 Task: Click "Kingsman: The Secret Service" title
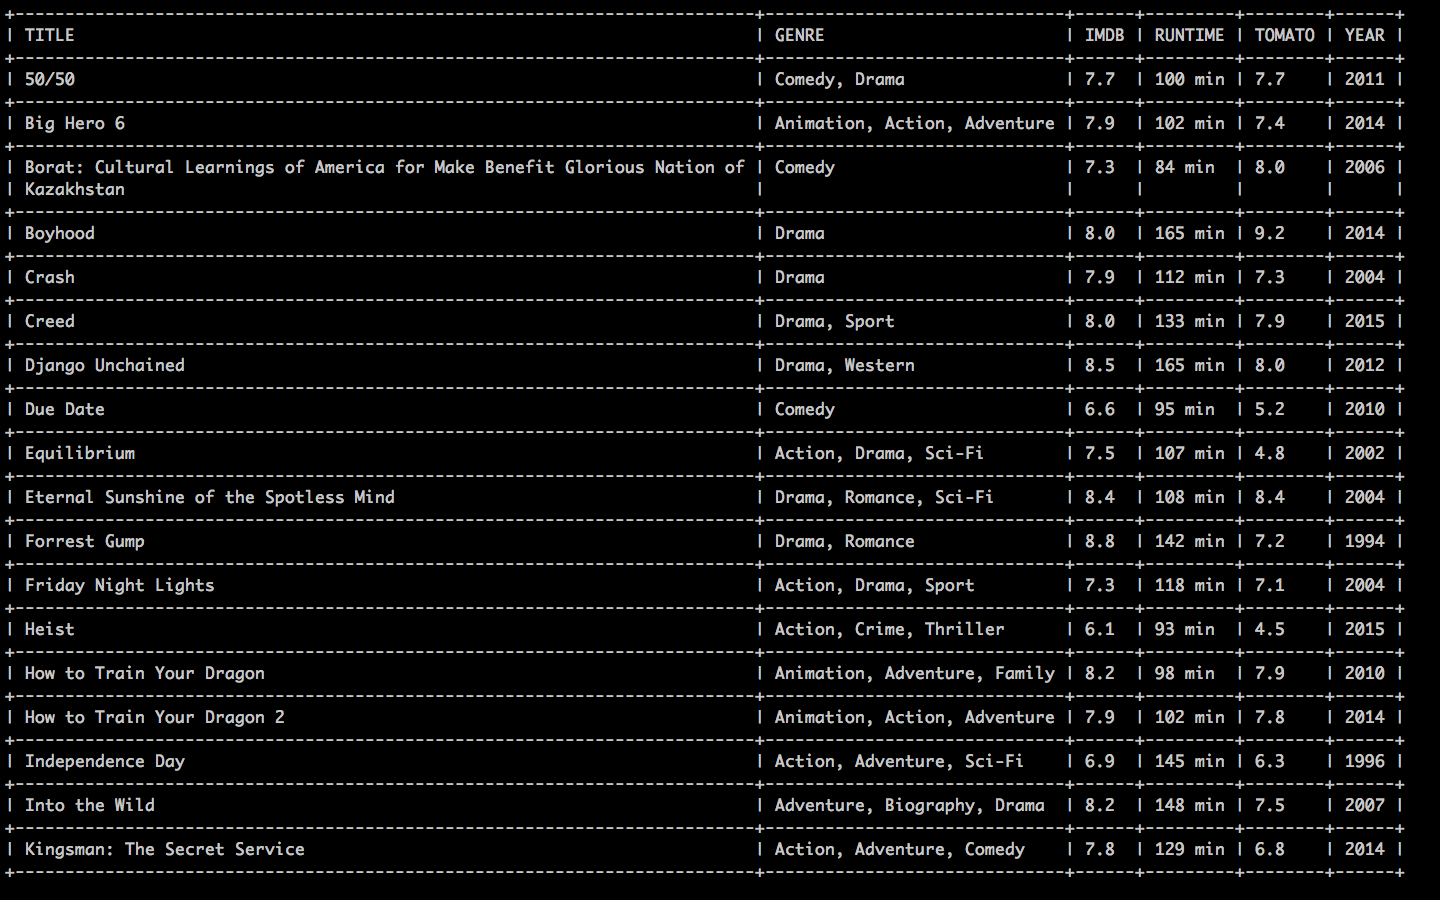[x=165, y=849]
